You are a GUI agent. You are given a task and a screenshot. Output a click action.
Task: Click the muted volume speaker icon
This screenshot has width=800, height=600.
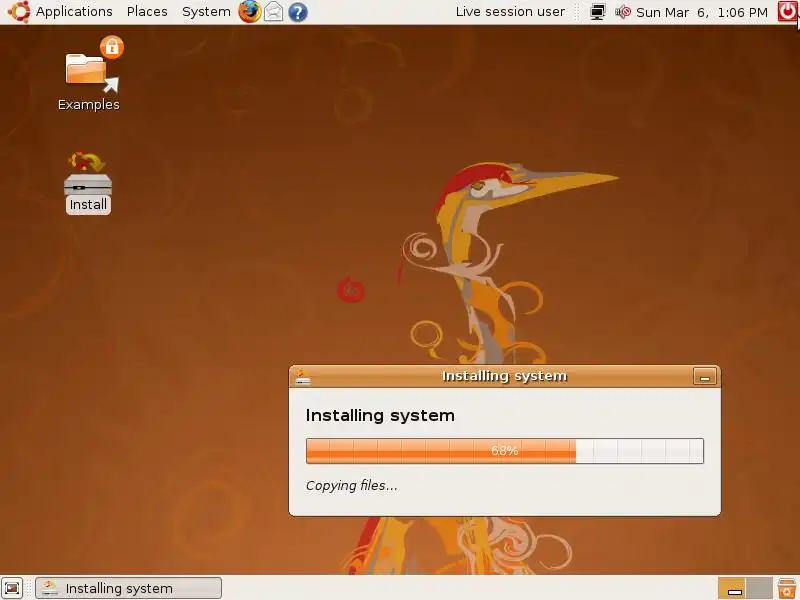[x=623, y=12]
